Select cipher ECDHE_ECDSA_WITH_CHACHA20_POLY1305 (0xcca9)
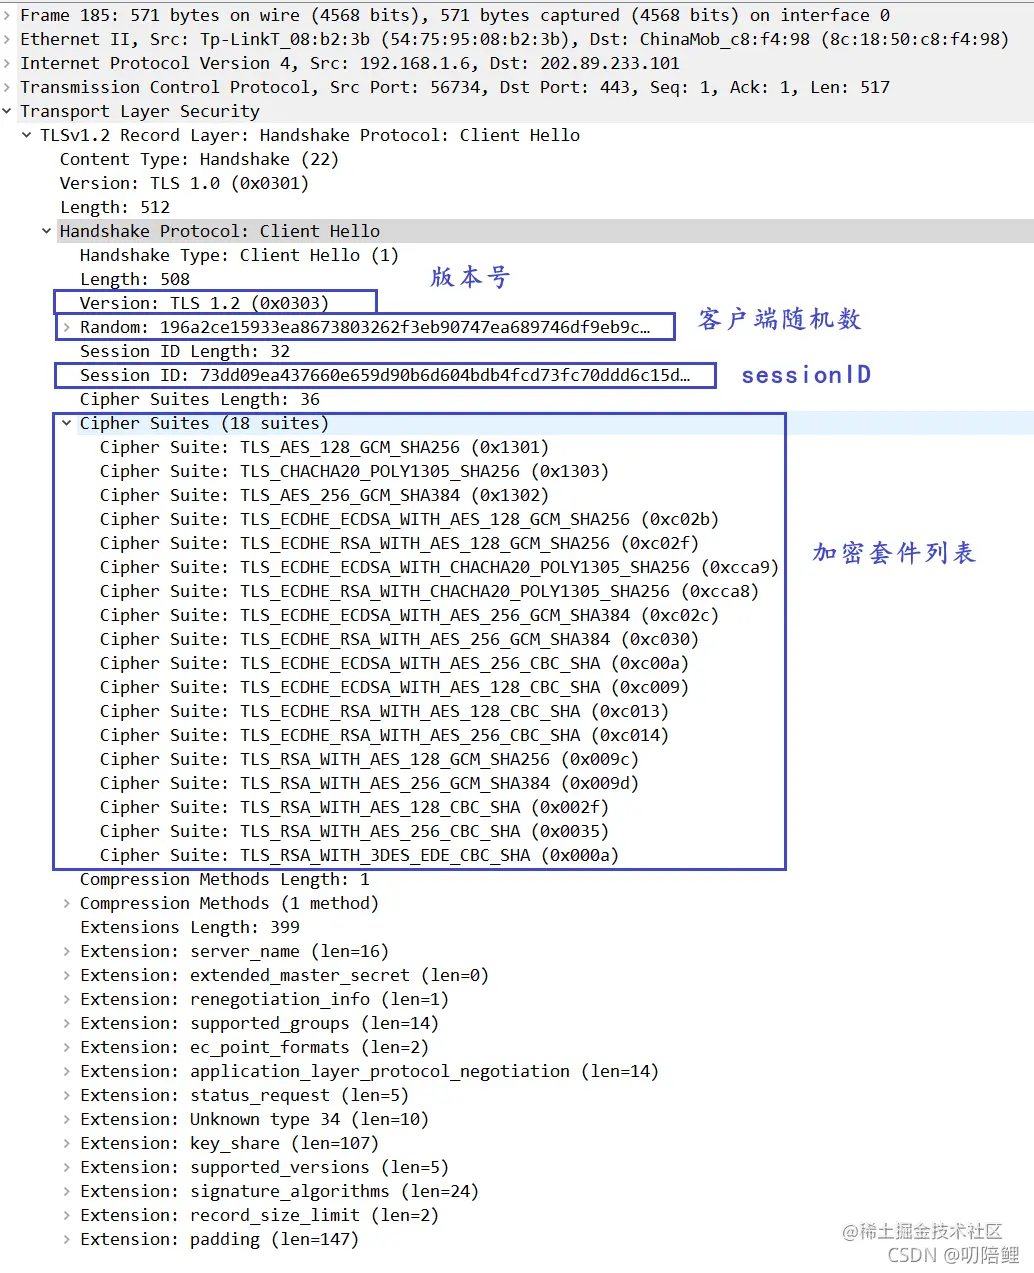This screenshot has height=1273, width=1034. 439,567
